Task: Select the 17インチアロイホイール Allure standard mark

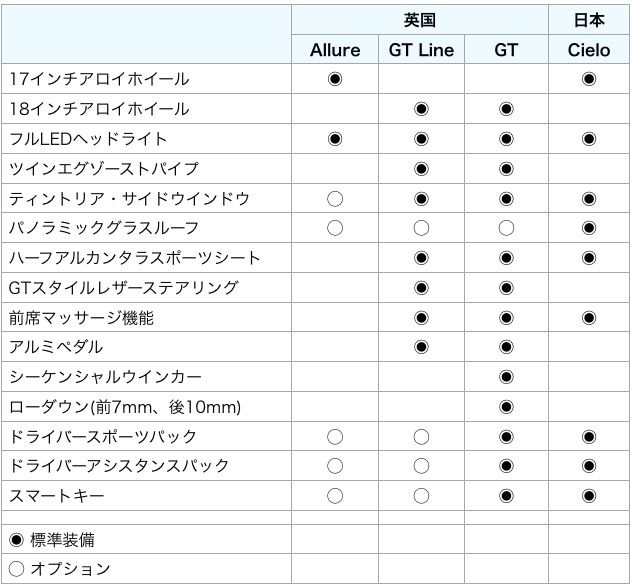Action: 335,79
